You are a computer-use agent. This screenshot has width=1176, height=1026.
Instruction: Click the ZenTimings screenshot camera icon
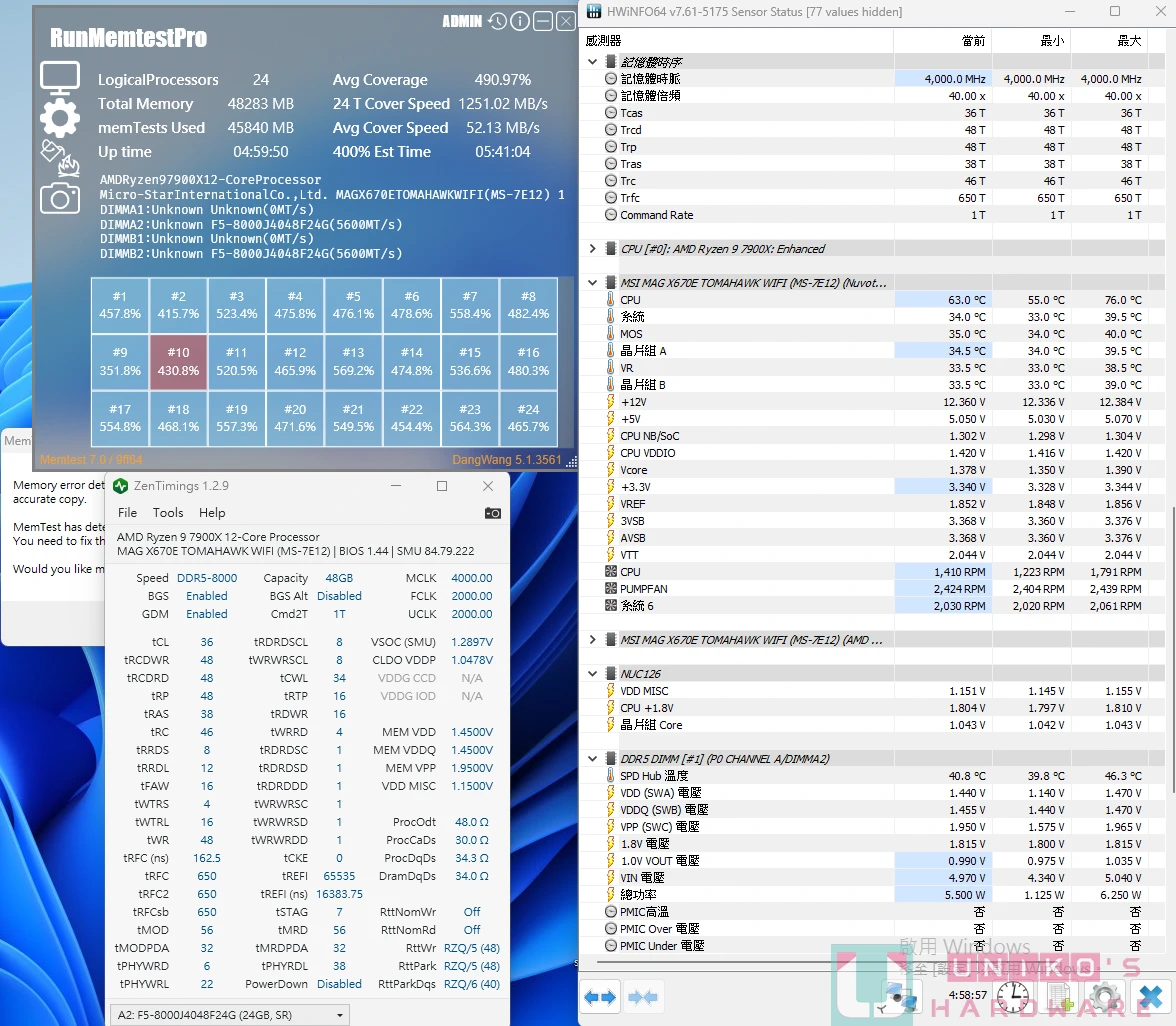pyautogui.click(x=493, y=513)
